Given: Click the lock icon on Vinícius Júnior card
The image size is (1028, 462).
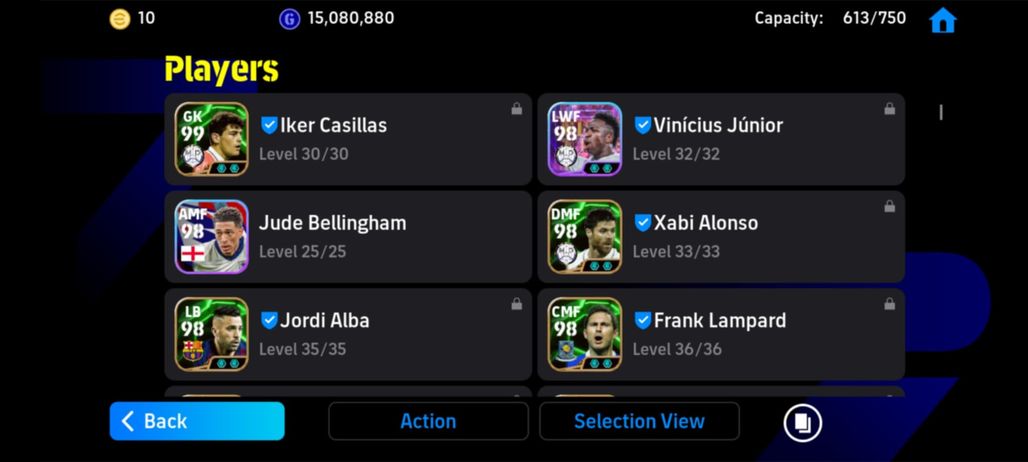Looking at the screenshot, I should [890, 109].
